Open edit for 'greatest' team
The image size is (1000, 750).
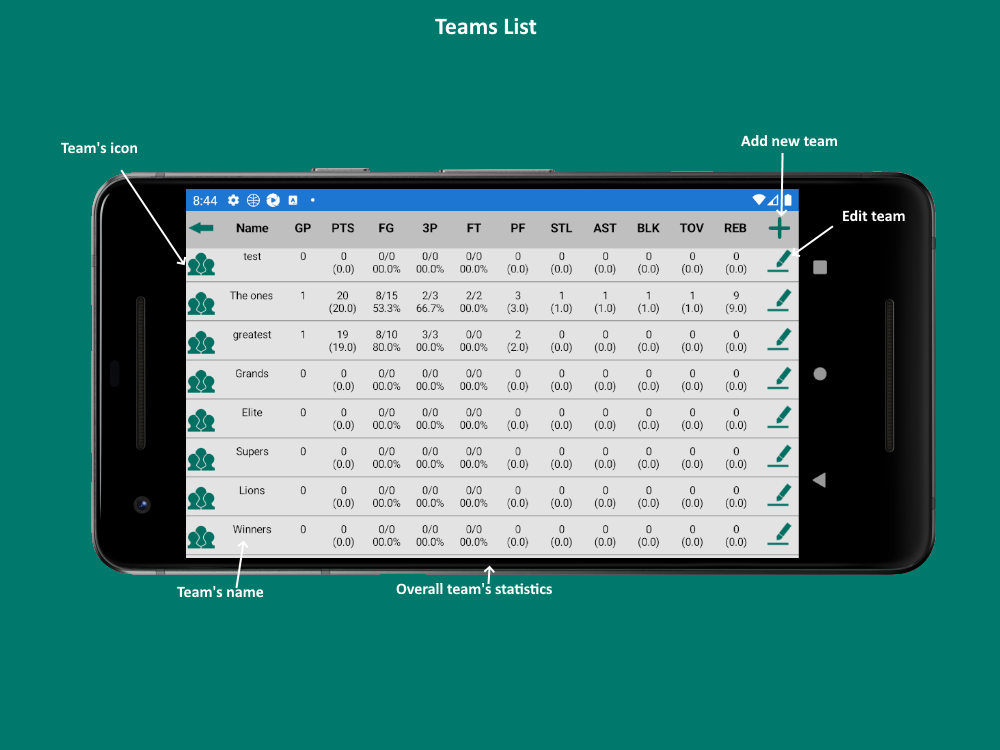pyautogui.click(x=780, y=340)
